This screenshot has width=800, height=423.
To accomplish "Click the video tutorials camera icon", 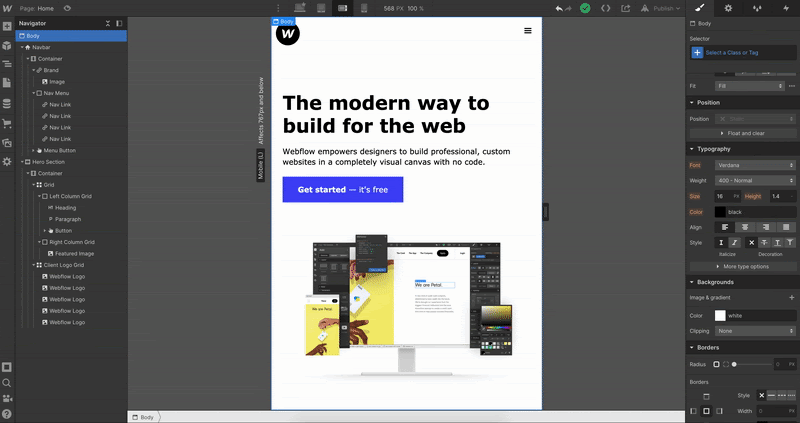I will tap(7, 399).
